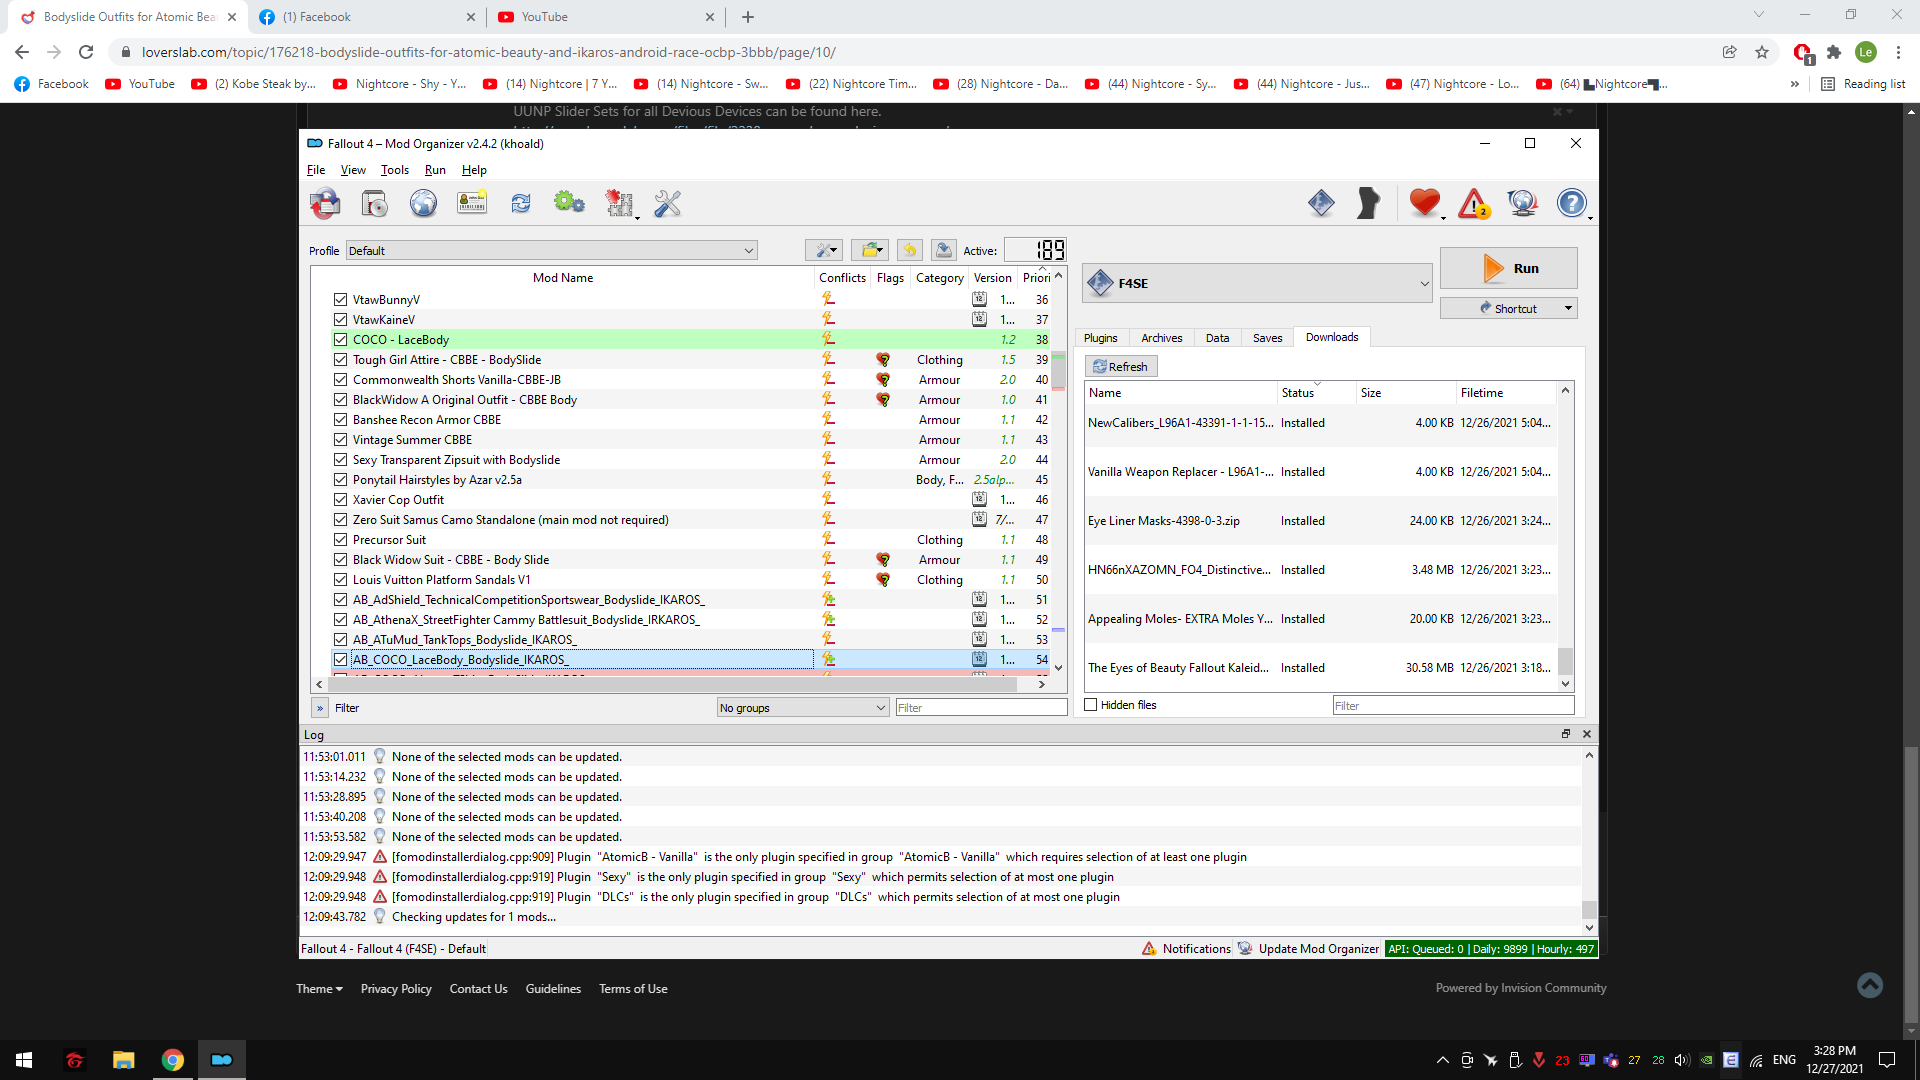Open Chrome extensions puzzle icon
1920x1080 pixels.
pyautogui.click(x=1834, y=52)
